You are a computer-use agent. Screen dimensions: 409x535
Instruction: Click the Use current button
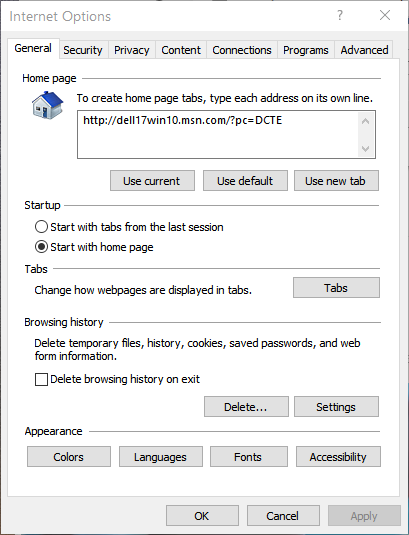coord(152,181)
